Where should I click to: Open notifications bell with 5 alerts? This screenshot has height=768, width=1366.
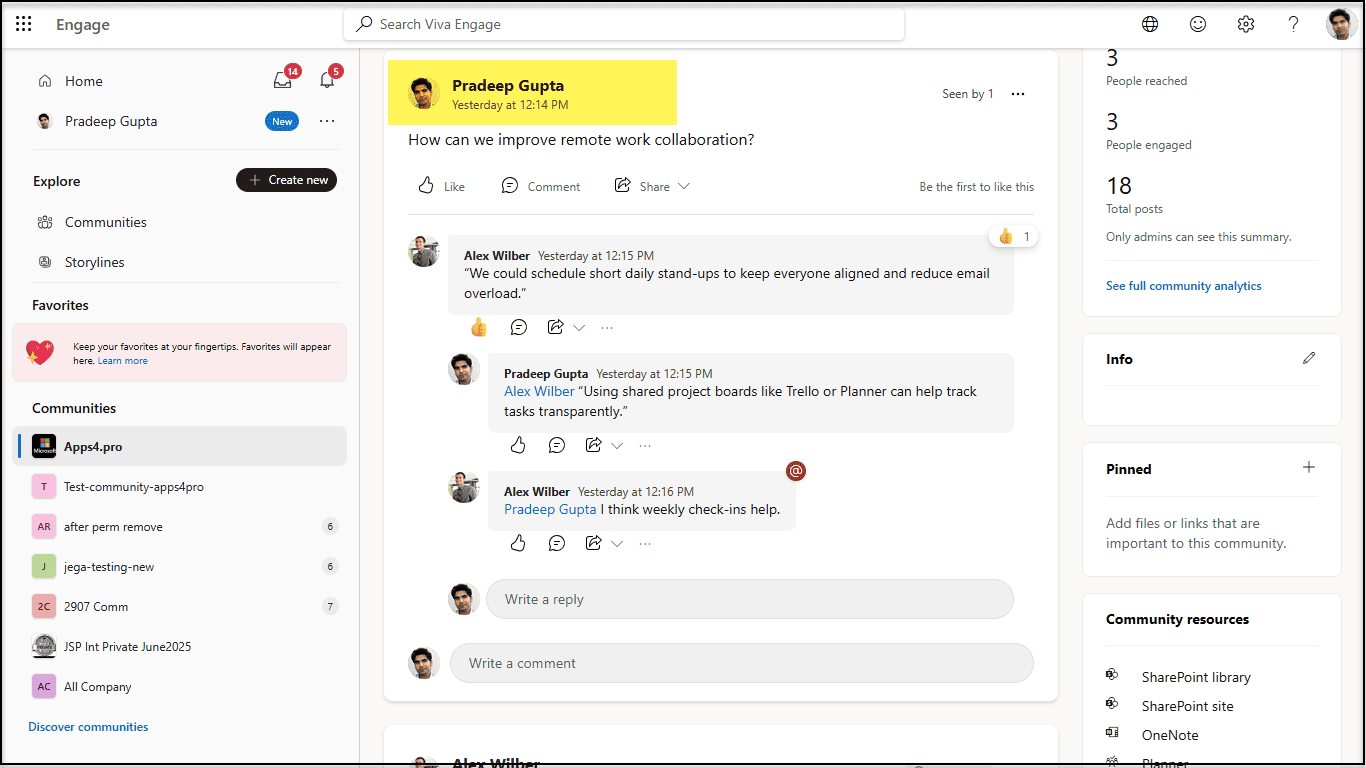tap(327, 81)
